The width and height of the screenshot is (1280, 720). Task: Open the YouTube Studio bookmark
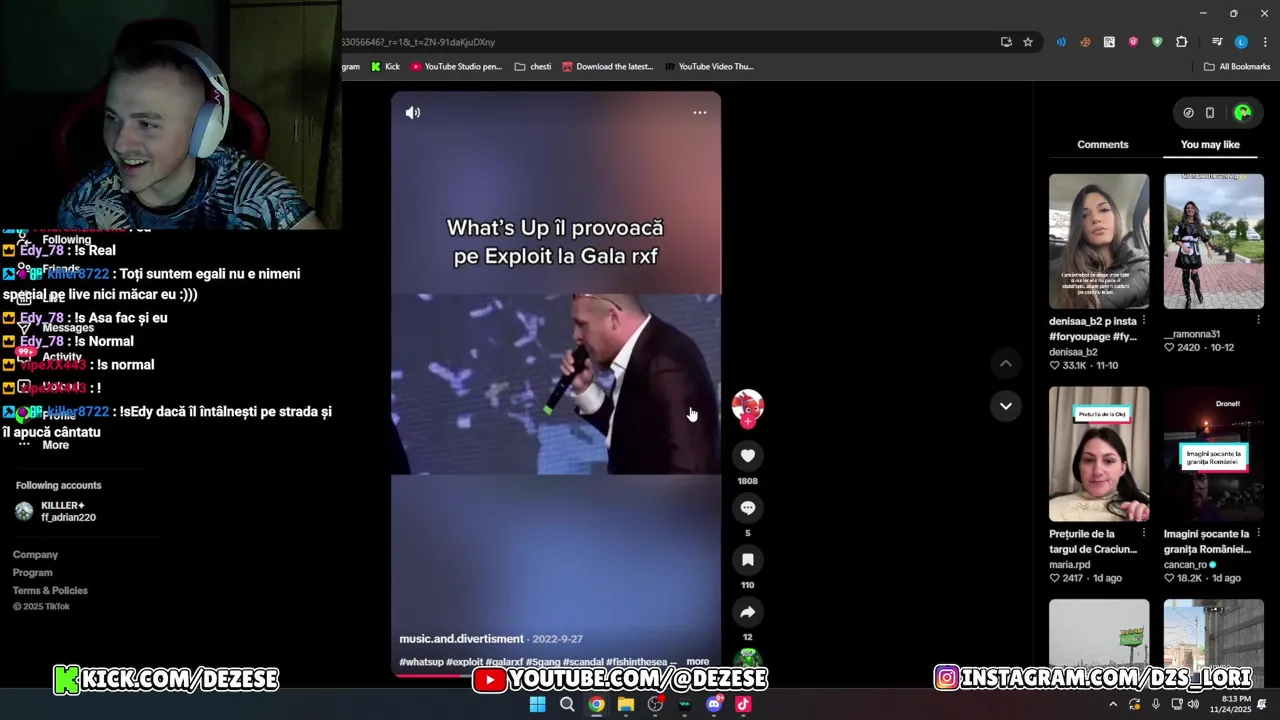click(455, 67)
